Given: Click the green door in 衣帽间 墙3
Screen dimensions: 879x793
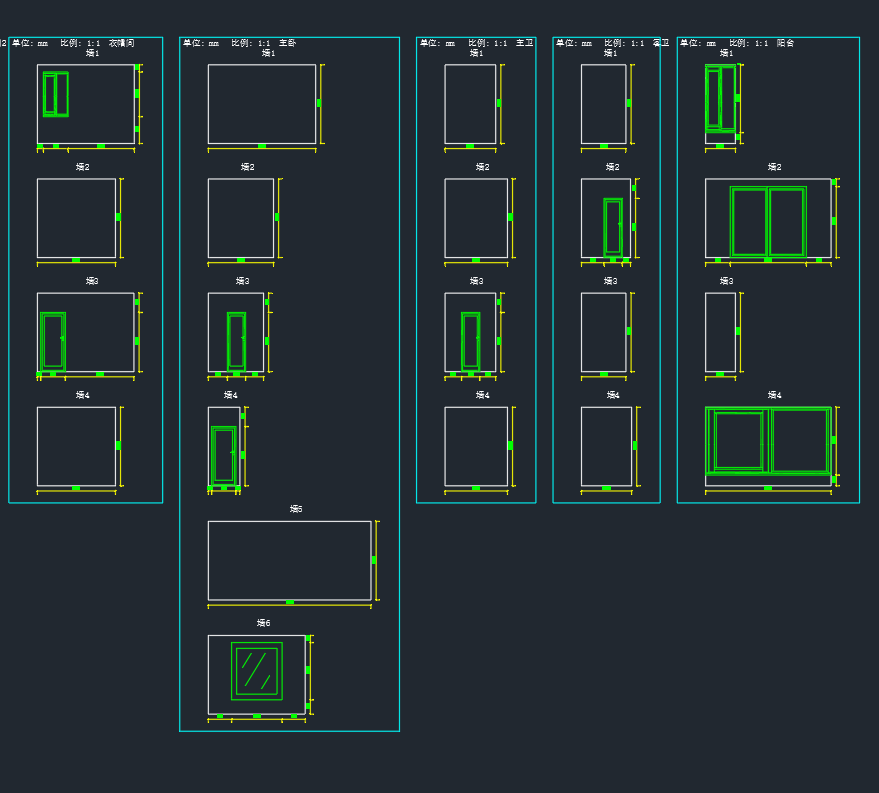Looking at the screenshot, I should coord(52,342).
